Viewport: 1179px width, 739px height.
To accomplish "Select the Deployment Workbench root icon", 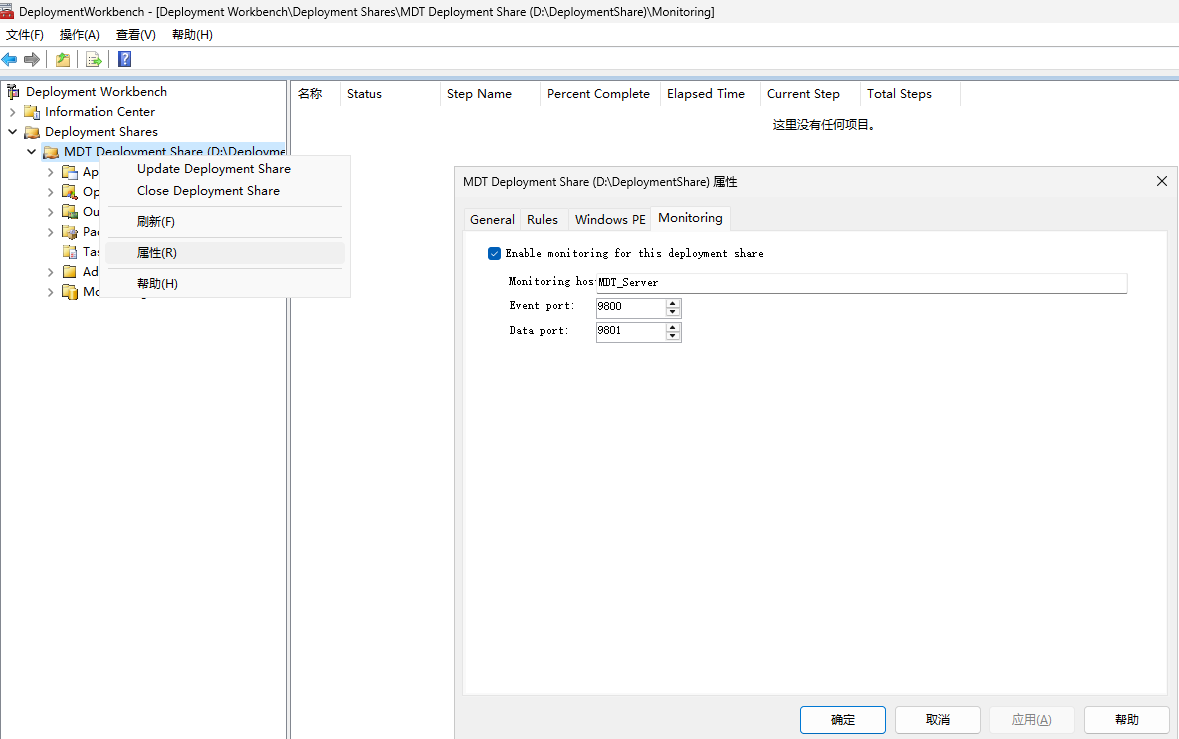I will [14, 91].
